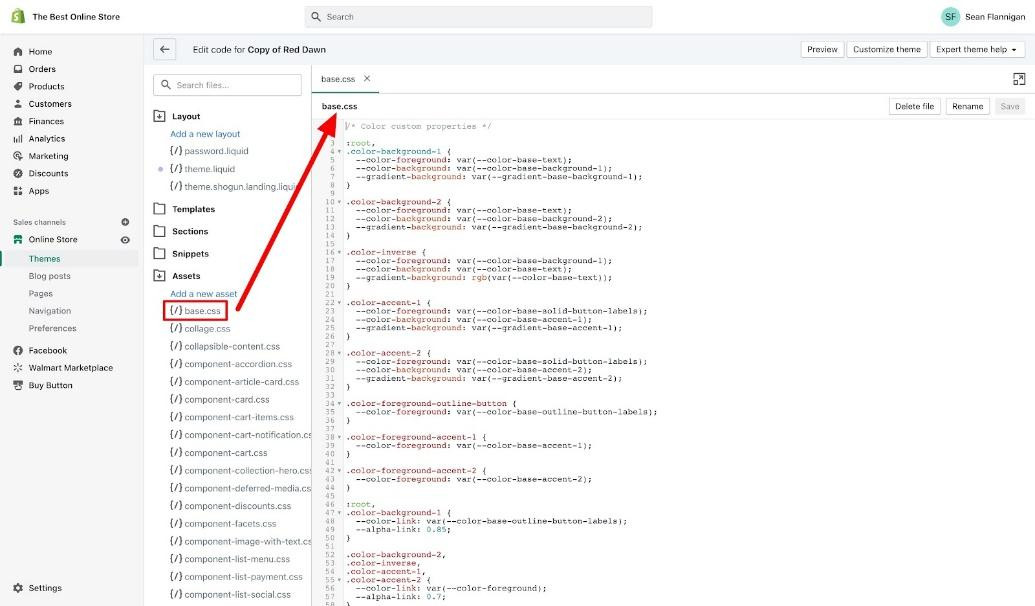Select the Buy Button channel icon
The height and width of the screenshot is (606, 1035).
point(16,384)
